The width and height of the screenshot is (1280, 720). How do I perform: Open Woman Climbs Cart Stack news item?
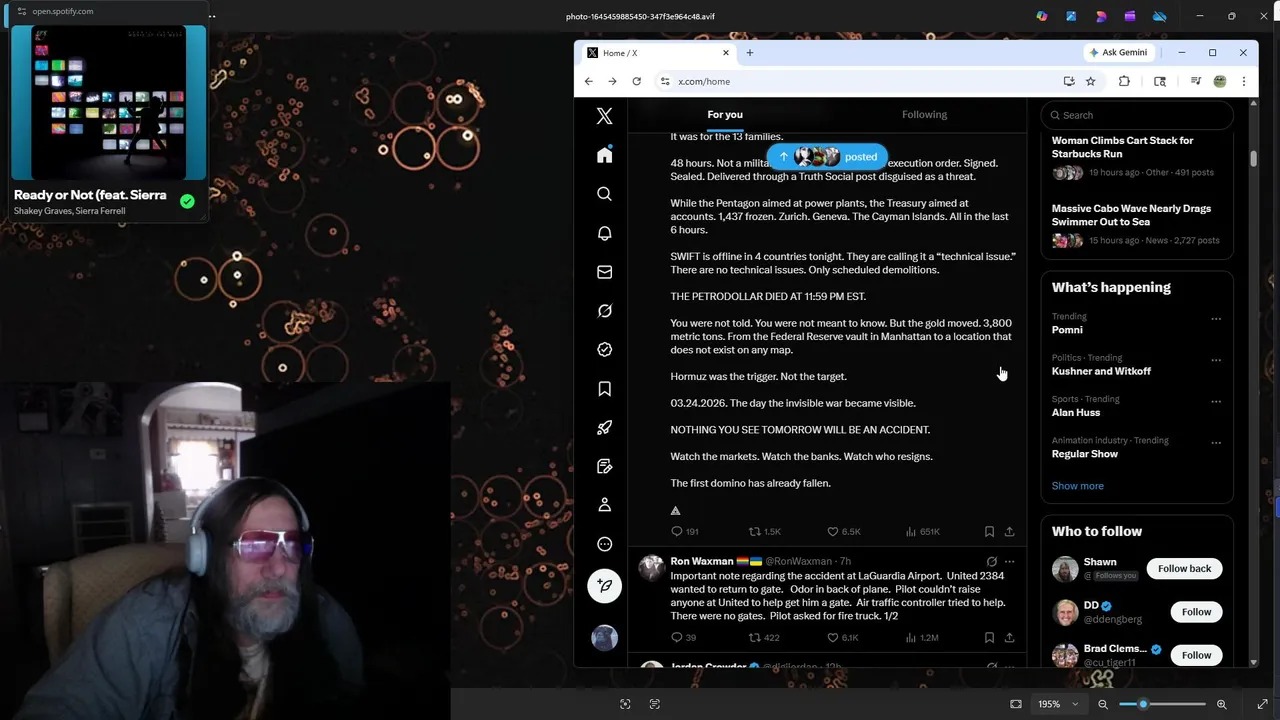(1137, 156)
